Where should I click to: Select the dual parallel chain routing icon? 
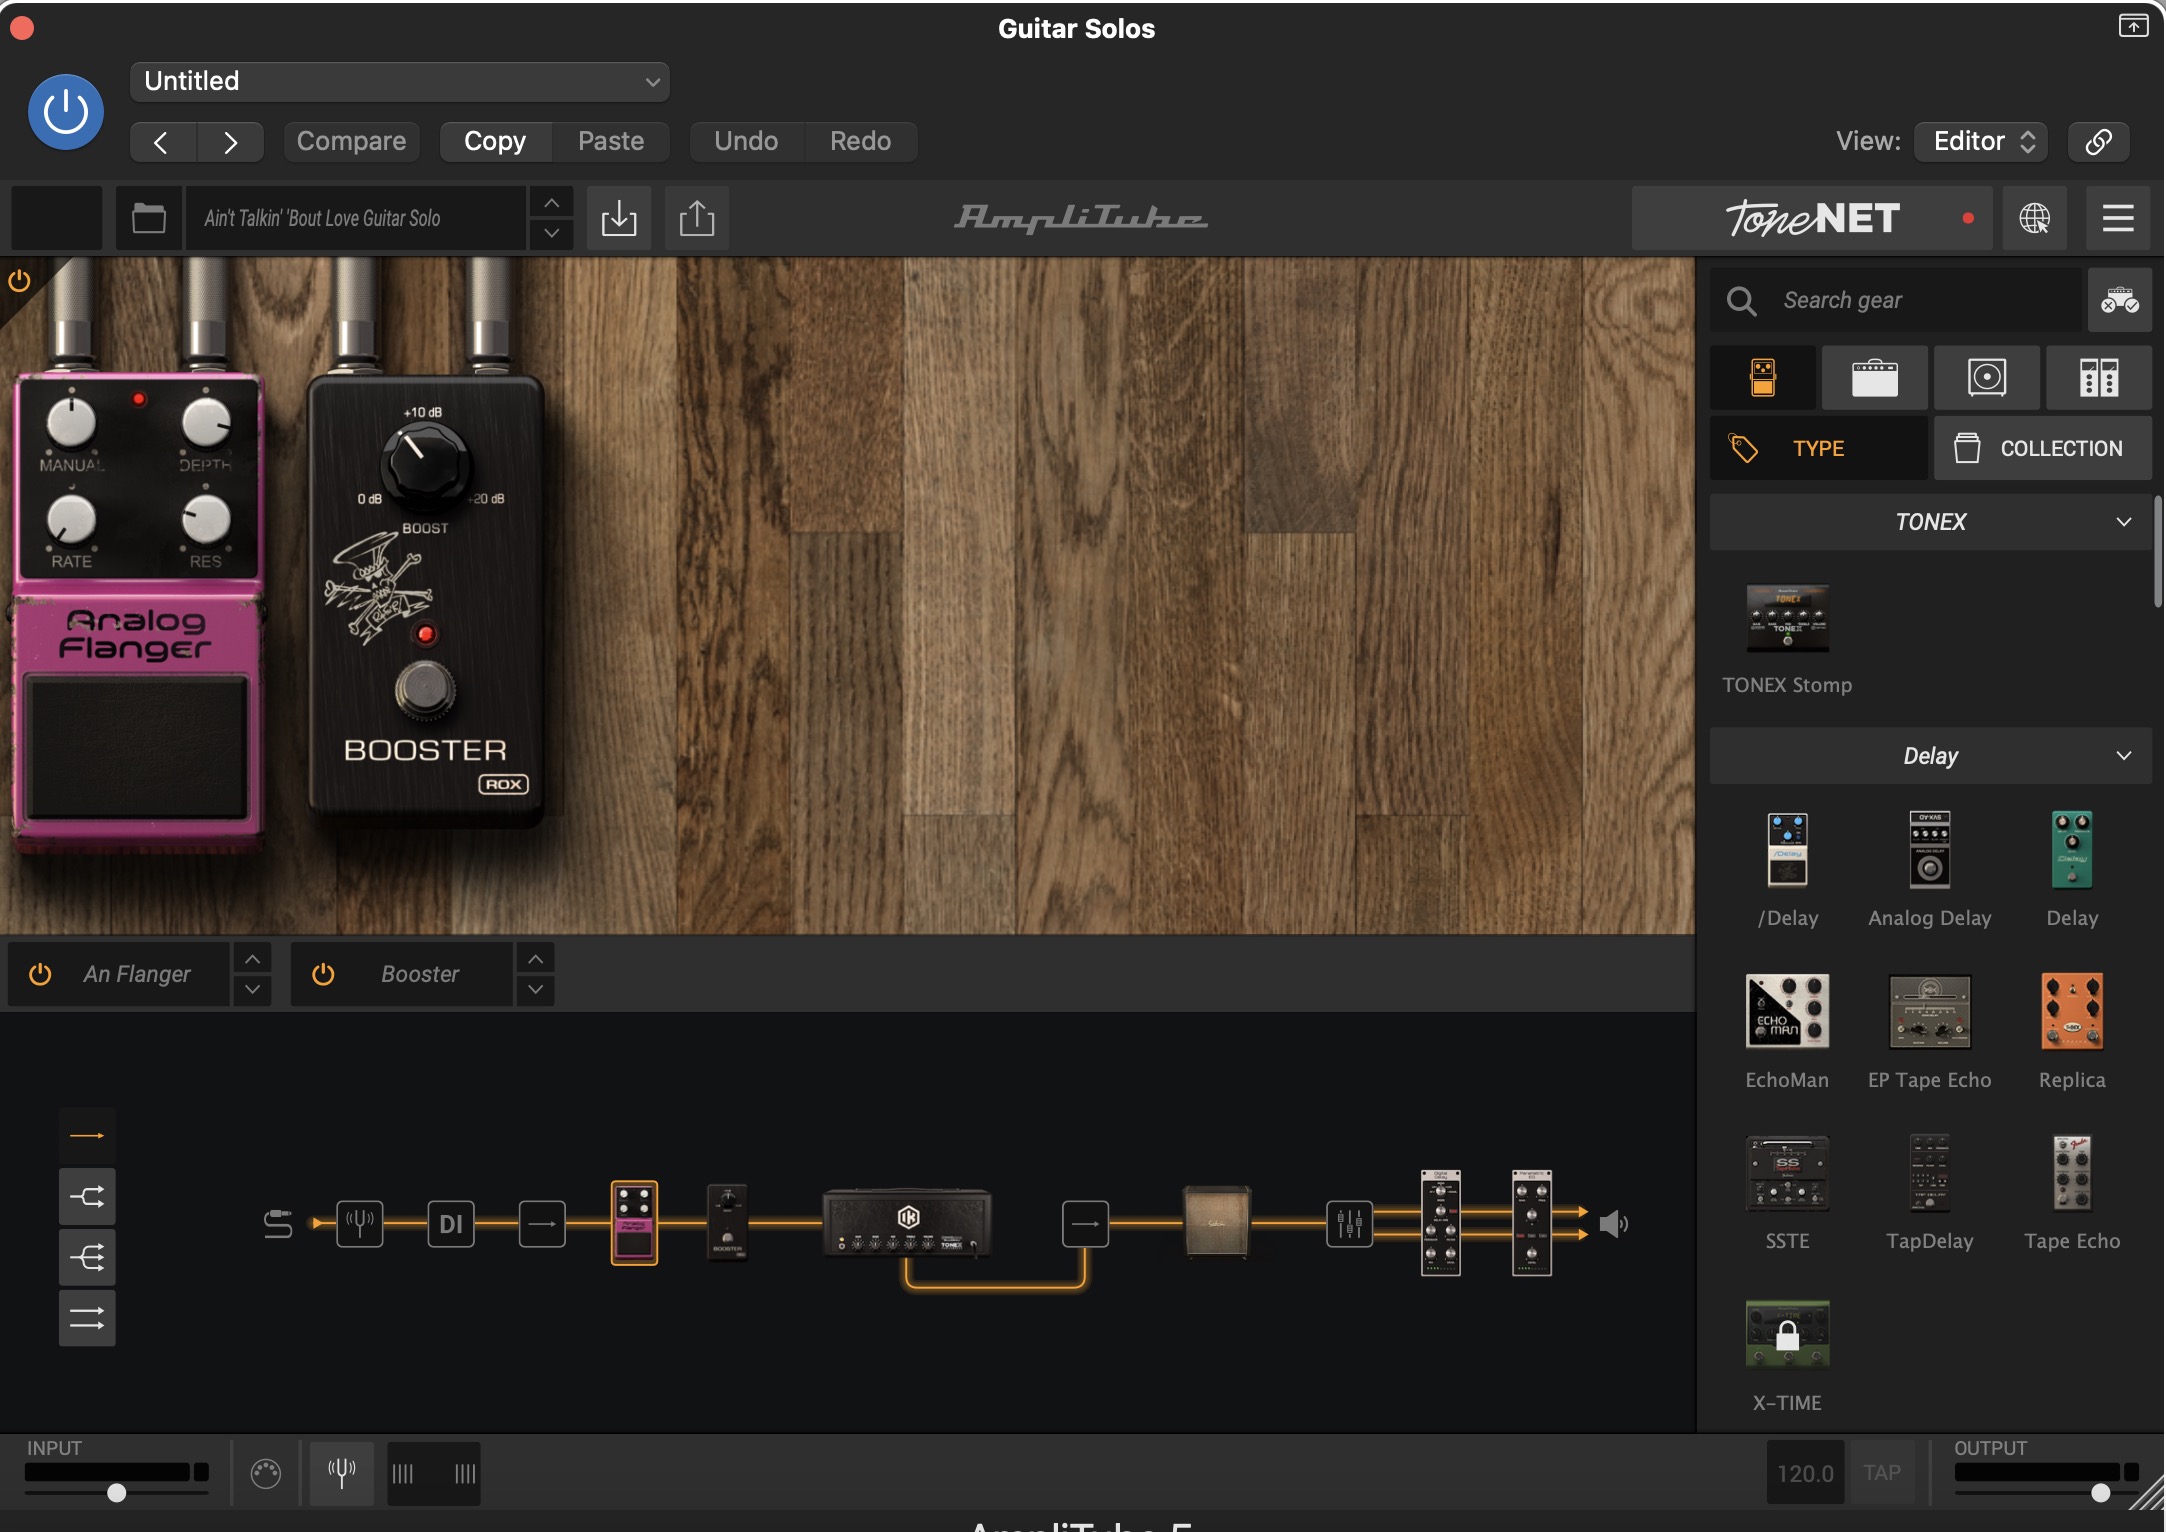[87, 1318]
